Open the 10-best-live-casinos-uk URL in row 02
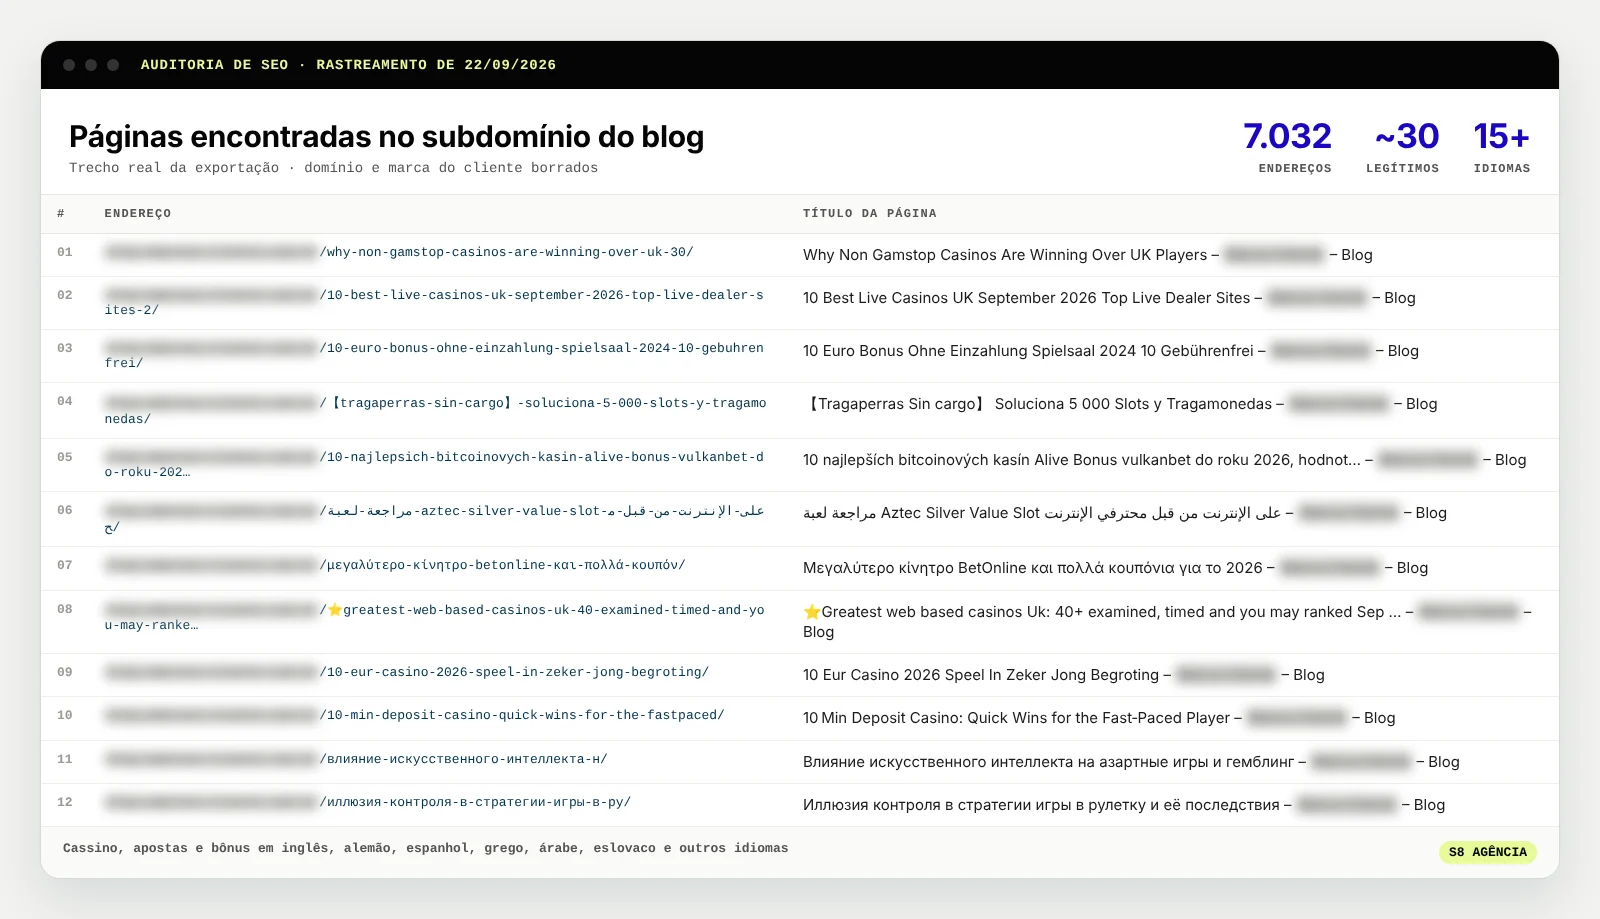1600x919 pixels. click(434, 302)
